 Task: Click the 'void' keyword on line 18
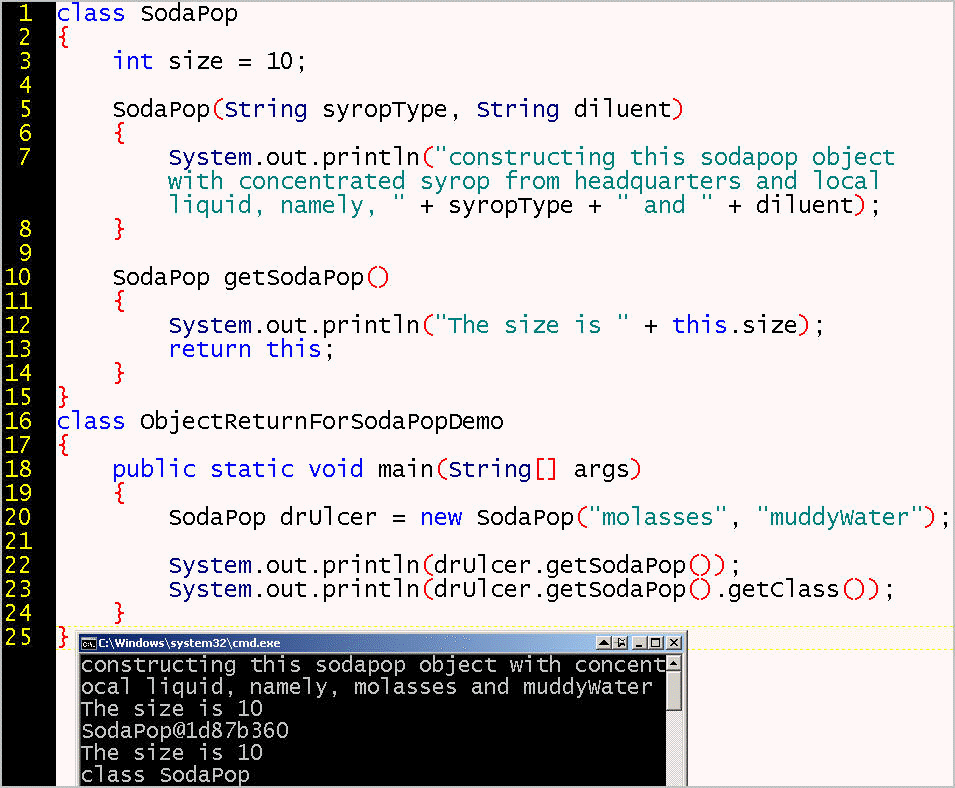336,470
